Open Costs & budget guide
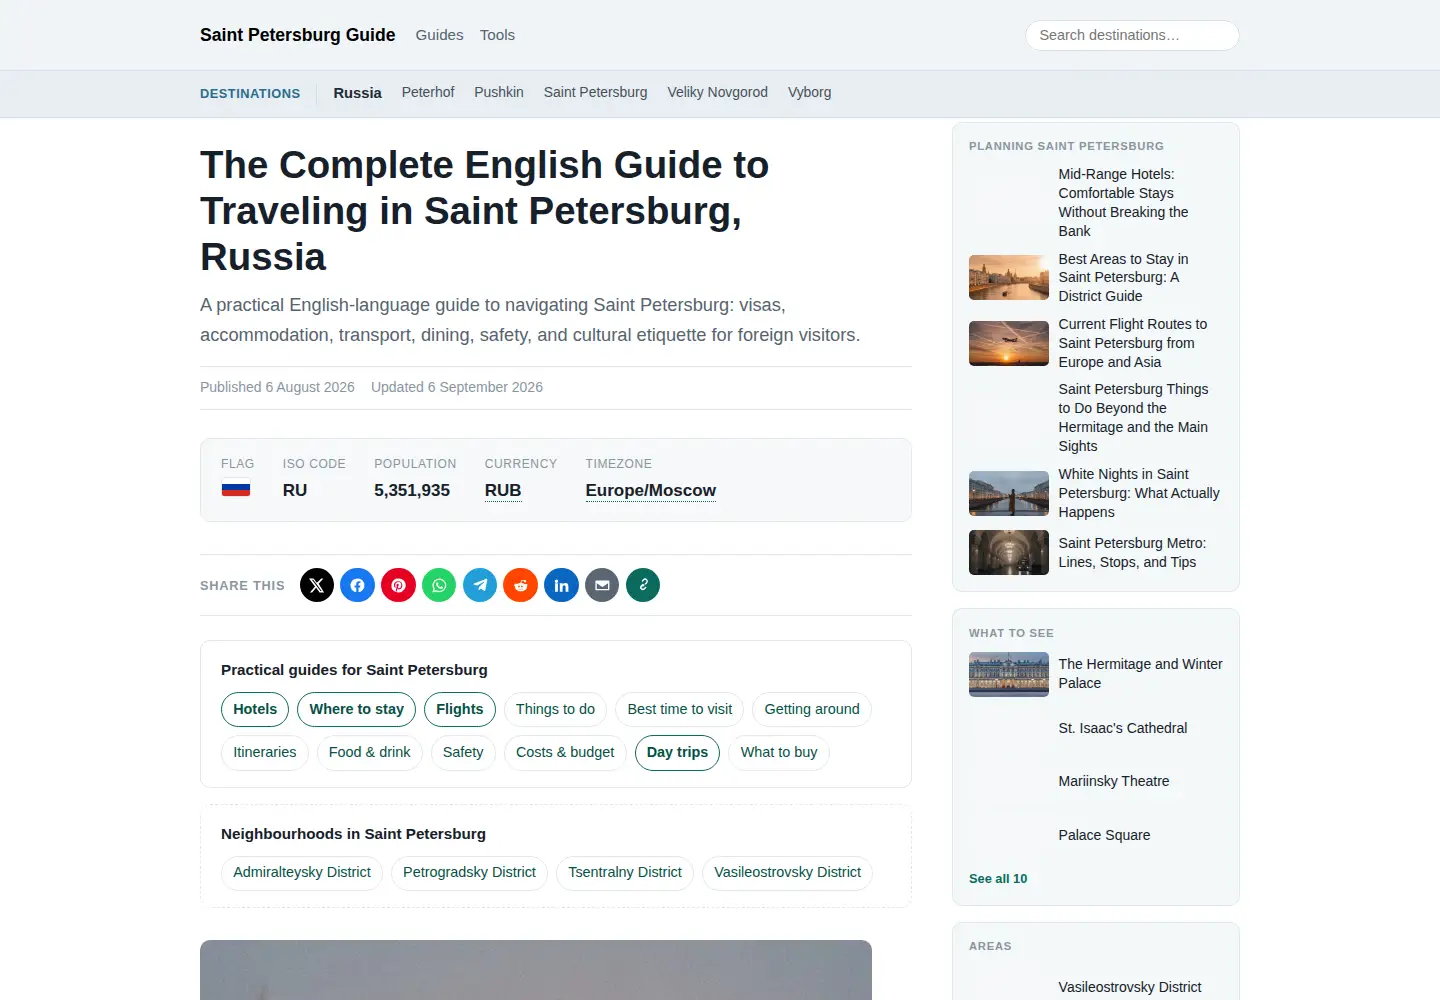The image size is (1440, 1000). click(x=565, y=753)
